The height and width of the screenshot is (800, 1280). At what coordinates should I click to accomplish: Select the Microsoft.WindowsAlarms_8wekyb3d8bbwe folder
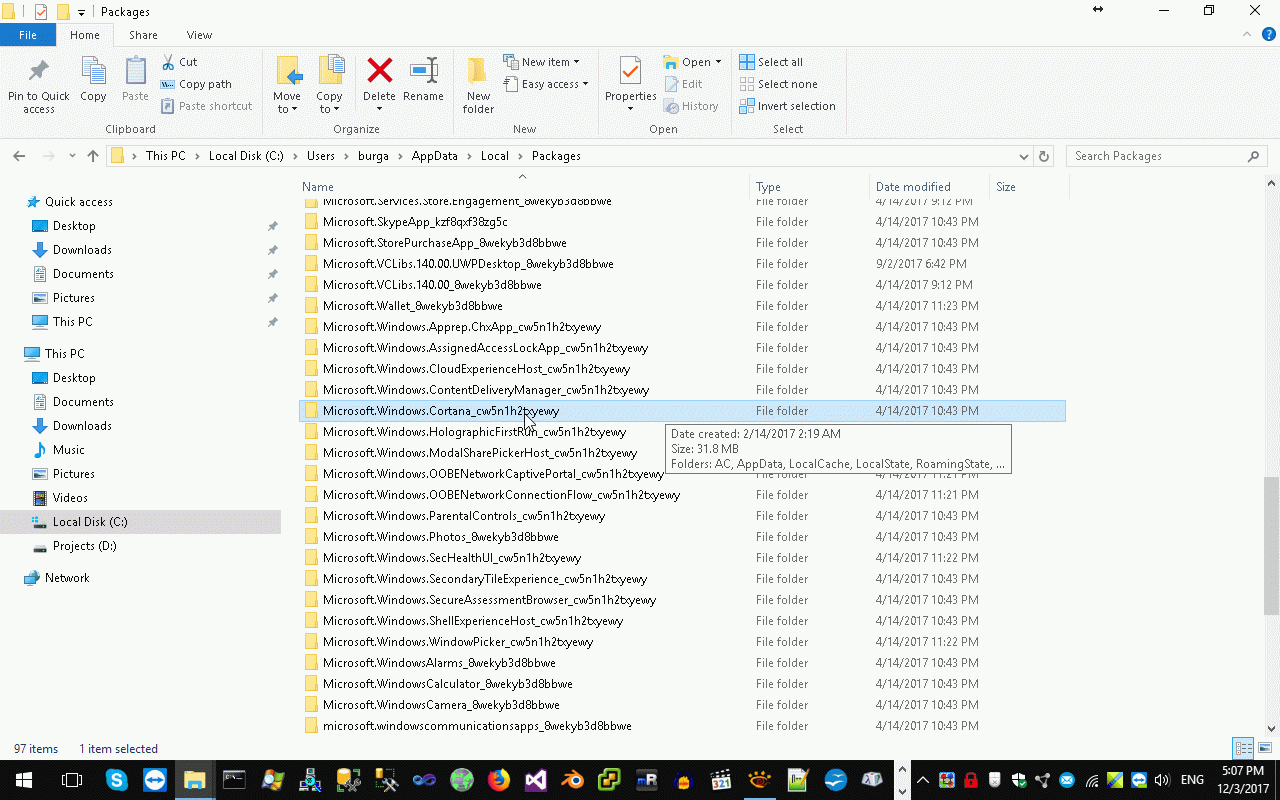pos(439,663)
